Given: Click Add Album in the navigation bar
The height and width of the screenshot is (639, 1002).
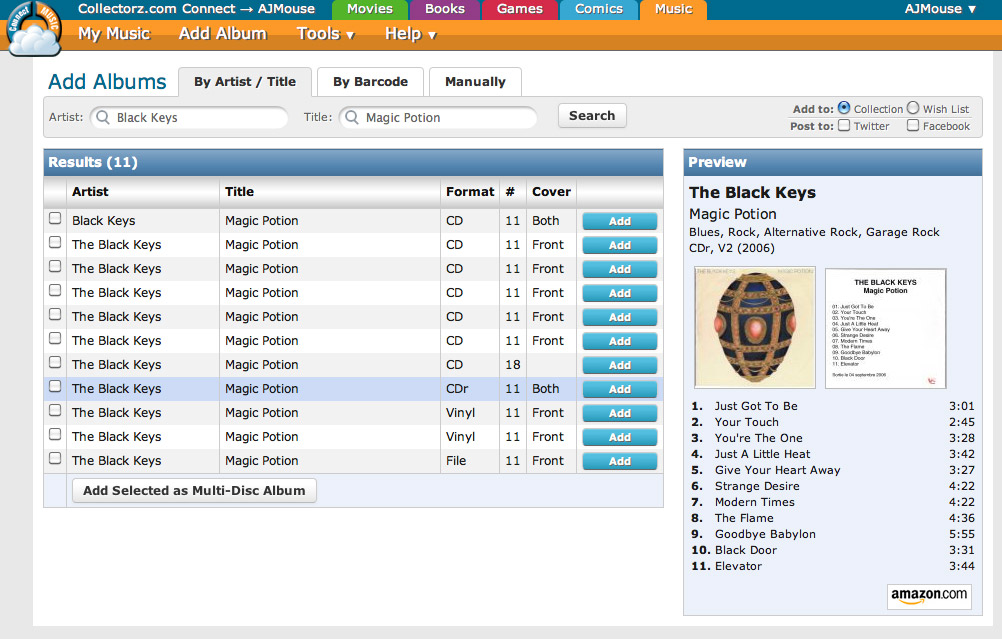Looking at the screenshot, I should pos(222,34).
